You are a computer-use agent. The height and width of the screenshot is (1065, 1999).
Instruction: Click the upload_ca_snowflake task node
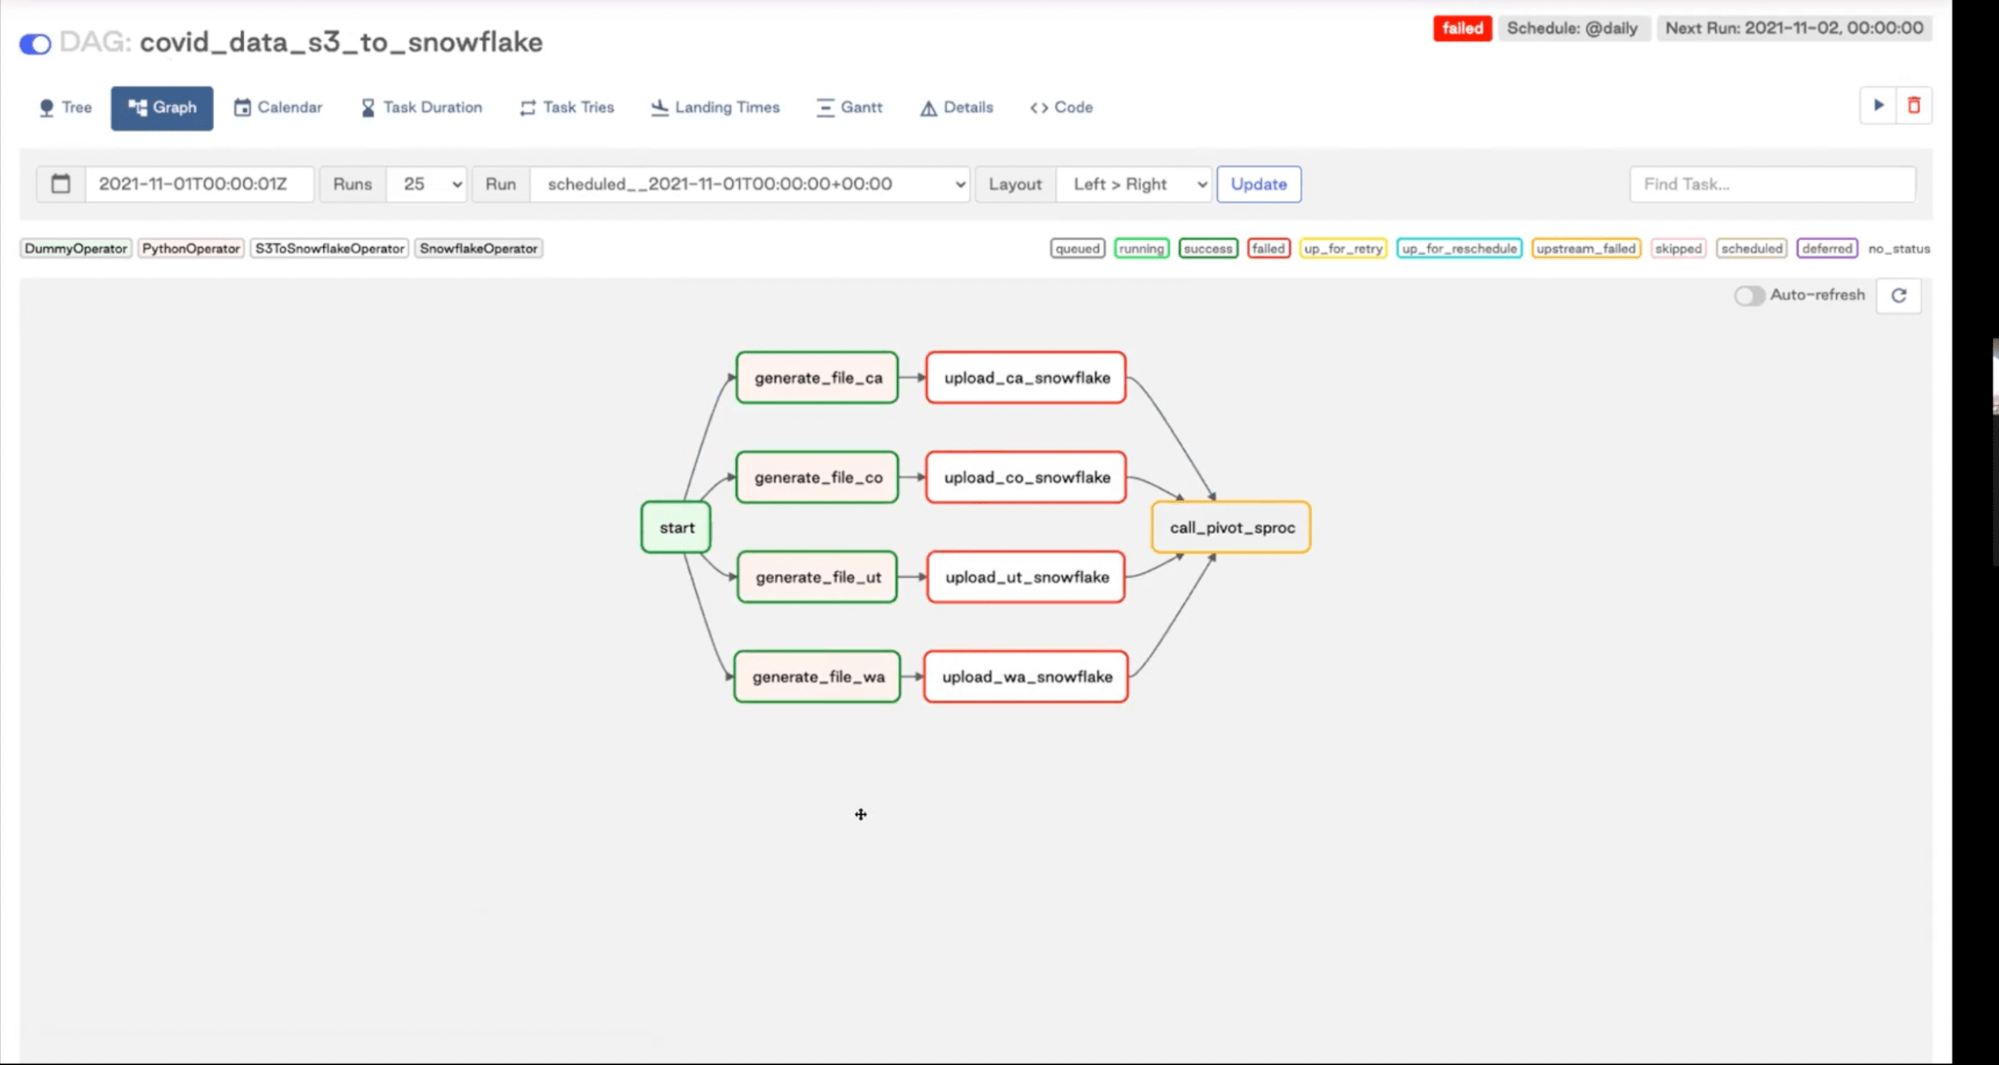point(1026,378)
